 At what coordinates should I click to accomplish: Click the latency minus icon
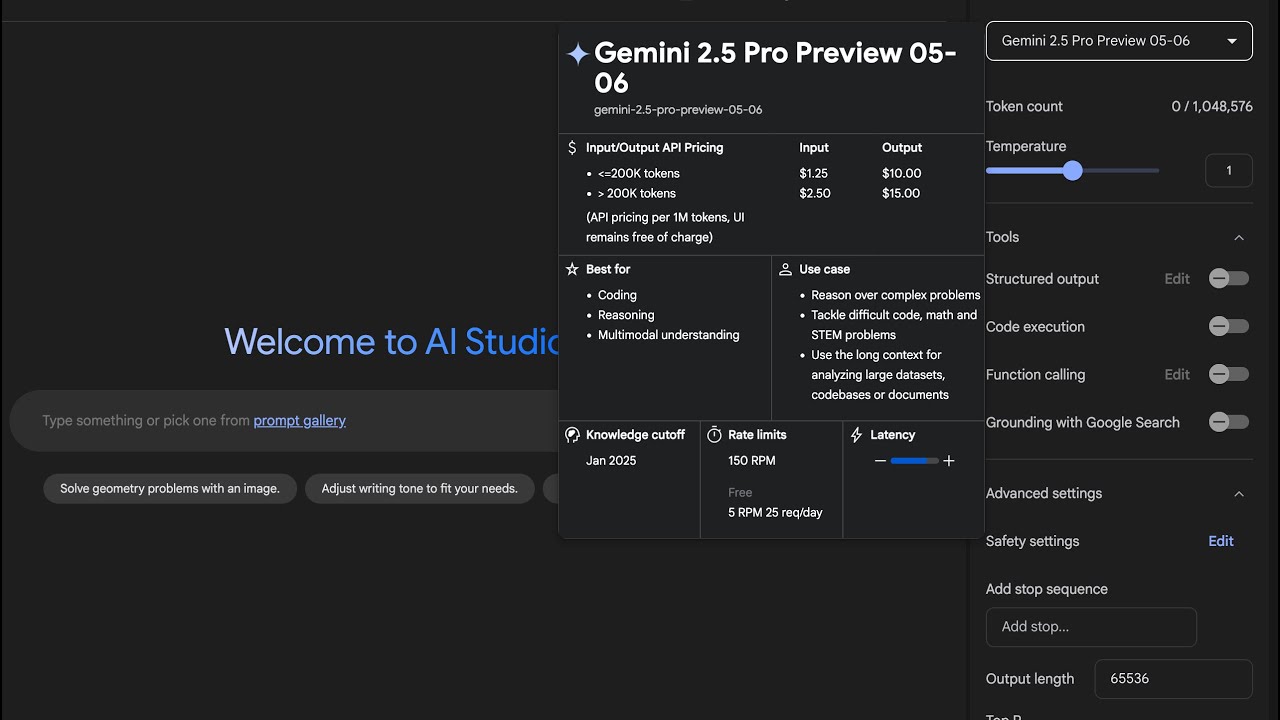coord(880,461)
